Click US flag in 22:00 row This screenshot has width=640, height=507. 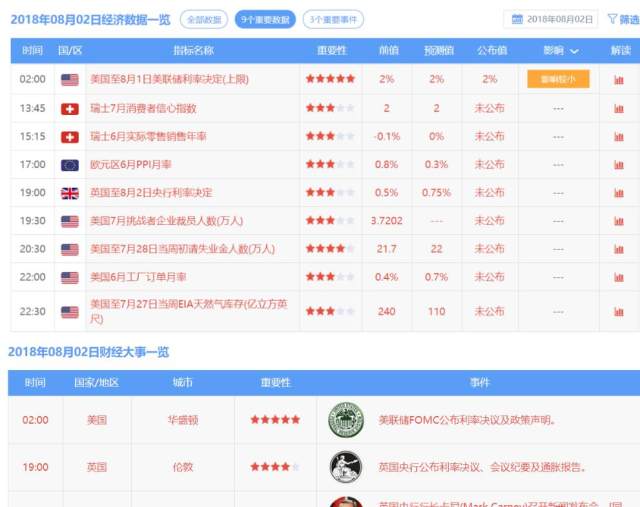point(70,278)
